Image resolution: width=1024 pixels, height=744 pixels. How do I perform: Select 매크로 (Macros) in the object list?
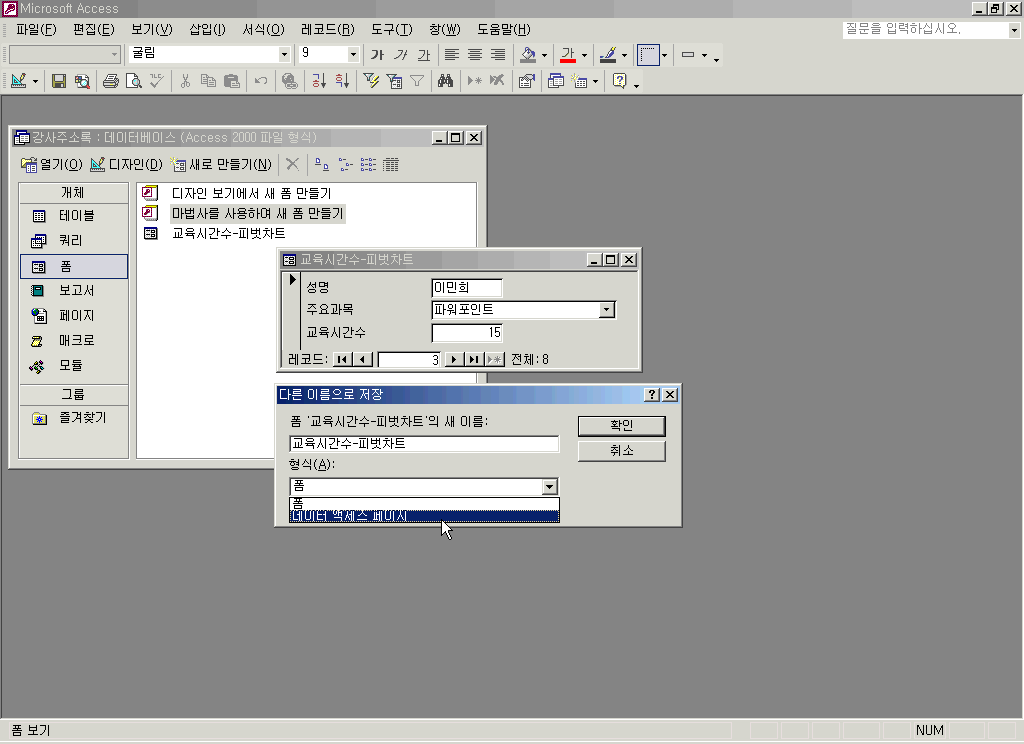[74, 340]
